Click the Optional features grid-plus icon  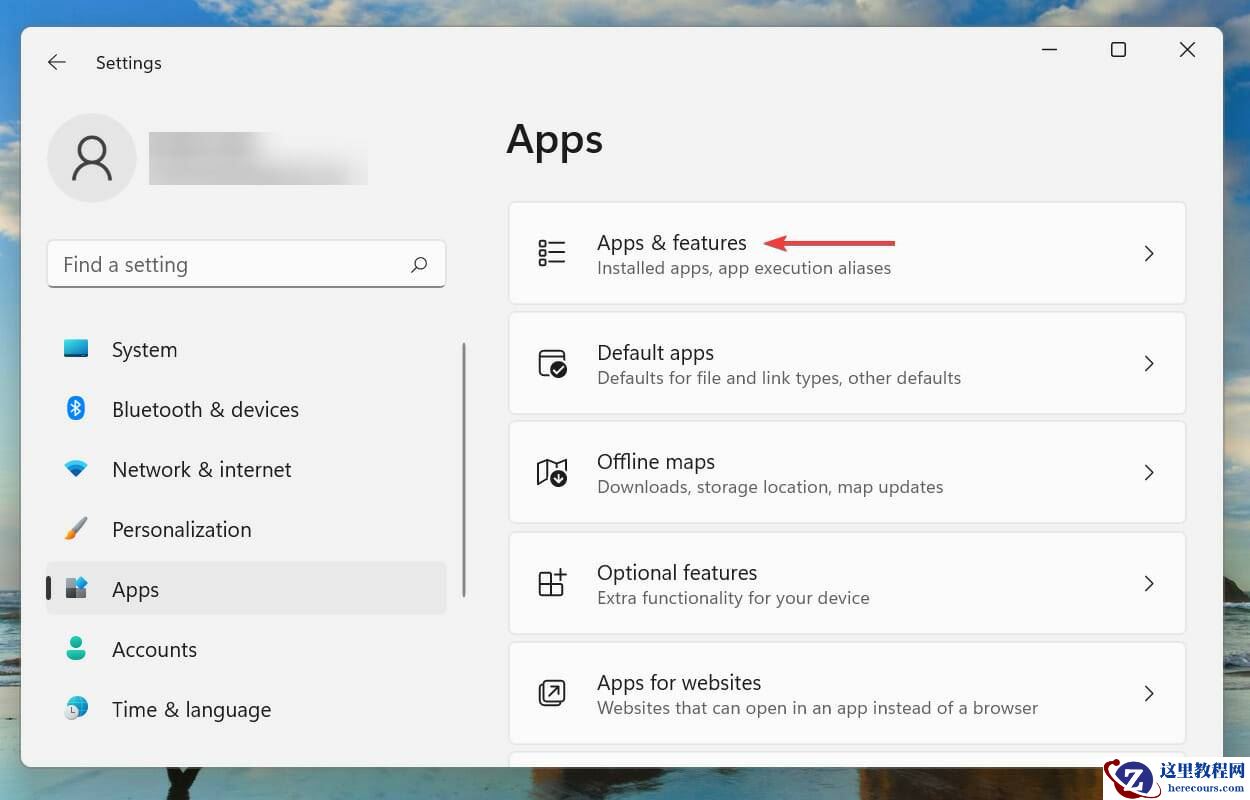point(552,583)
